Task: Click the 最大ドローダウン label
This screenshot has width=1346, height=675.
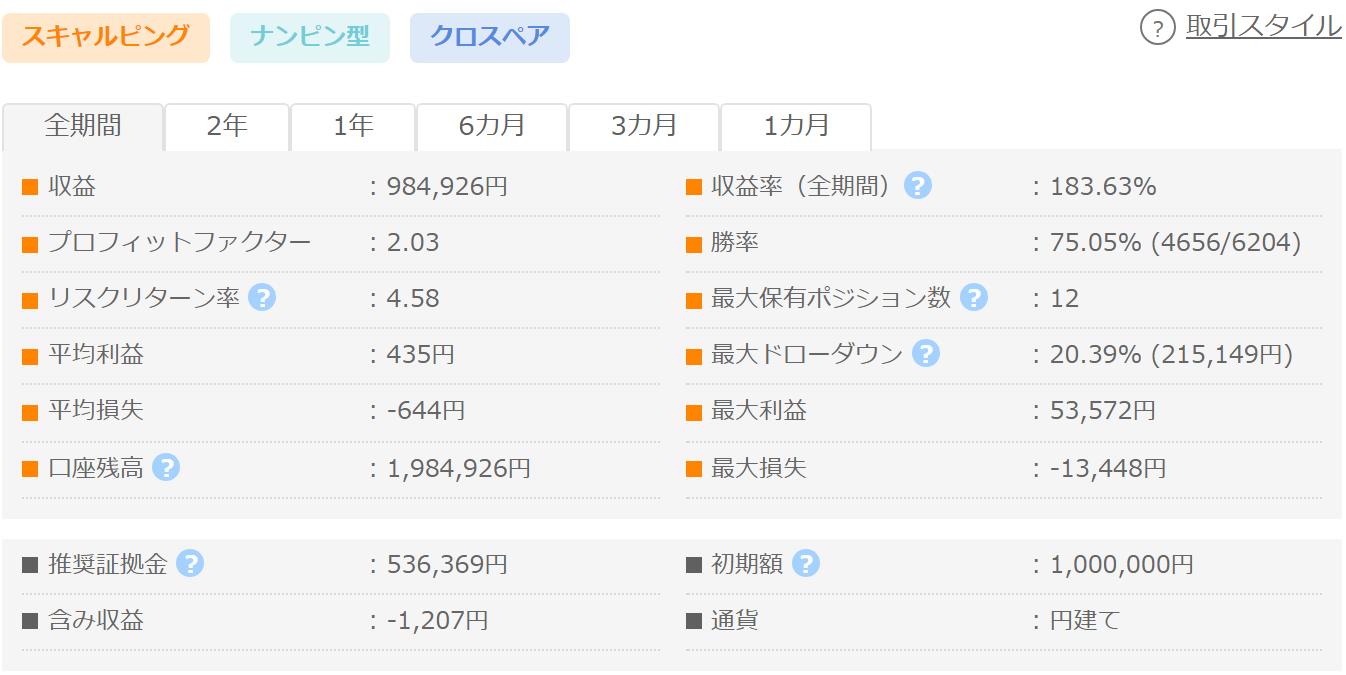Action: (x=807, y=355)
